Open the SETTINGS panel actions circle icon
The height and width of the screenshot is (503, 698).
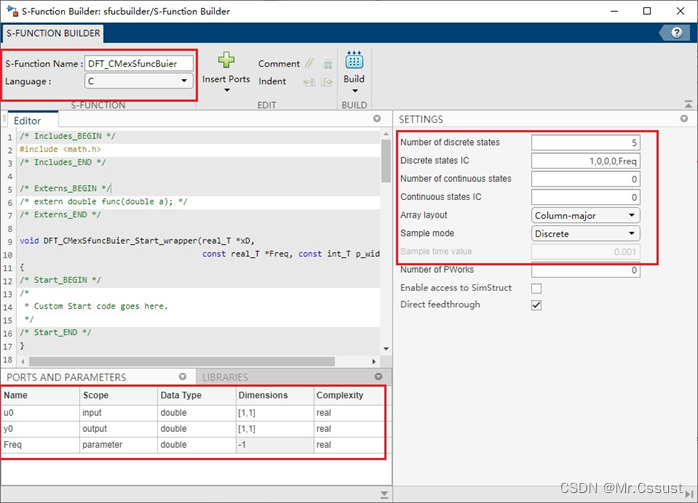684,118
